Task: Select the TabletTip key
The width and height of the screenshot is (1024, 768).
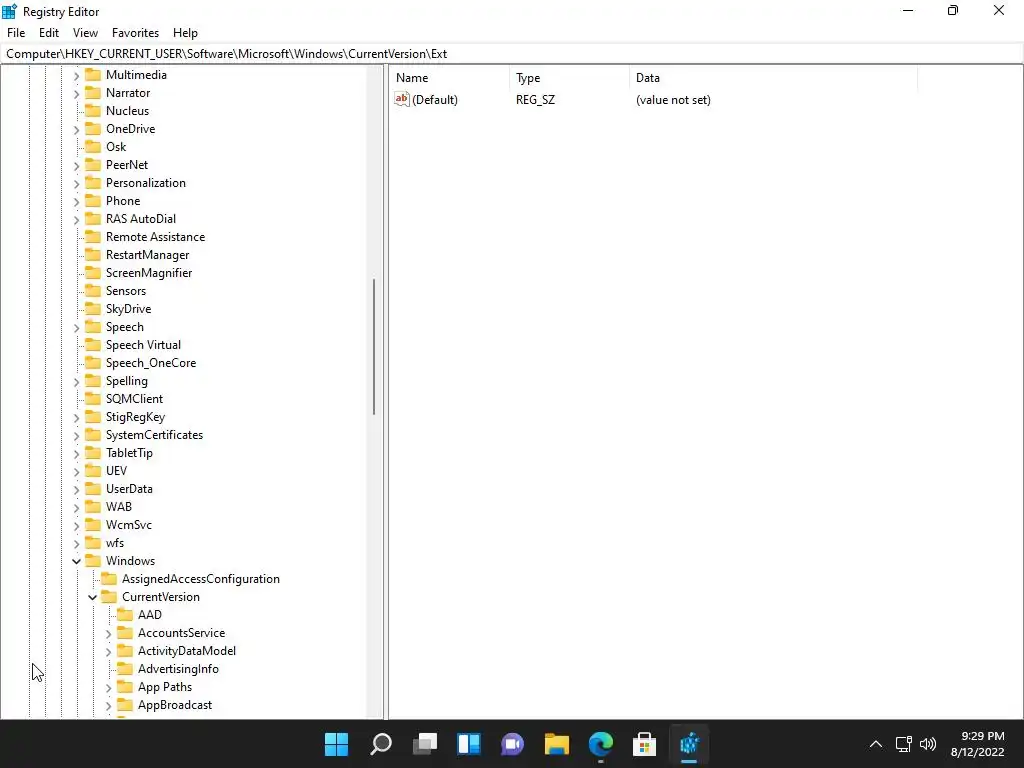Action: point(129,453)
